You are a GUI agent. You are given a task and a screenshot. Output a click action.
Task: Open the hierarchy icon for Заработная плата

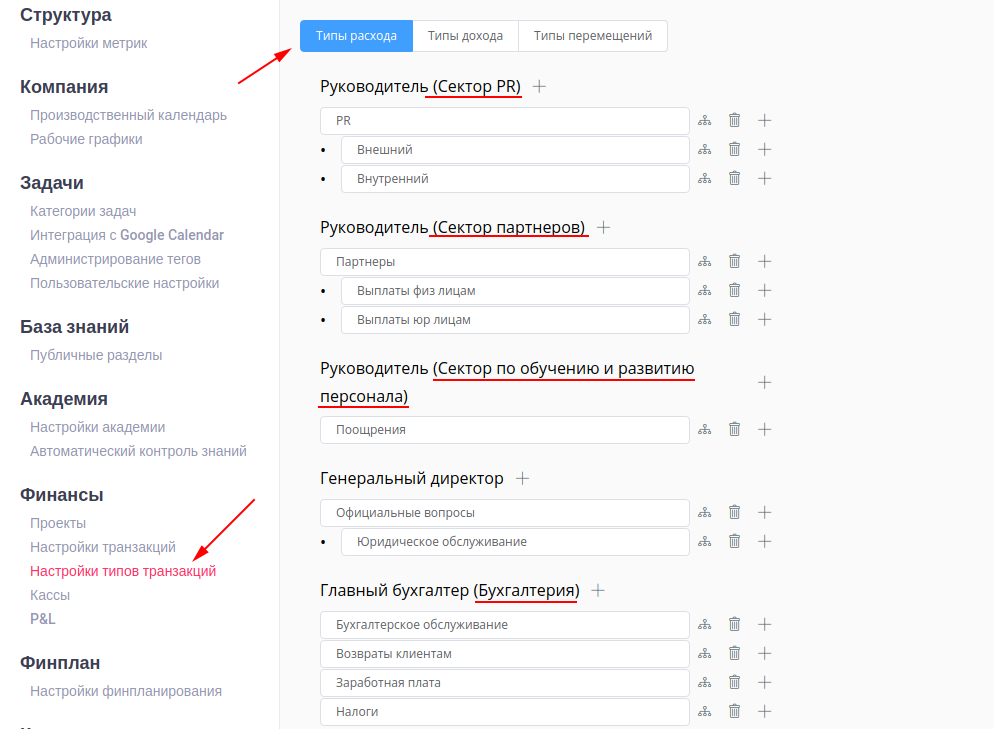[x=704, y=682]
